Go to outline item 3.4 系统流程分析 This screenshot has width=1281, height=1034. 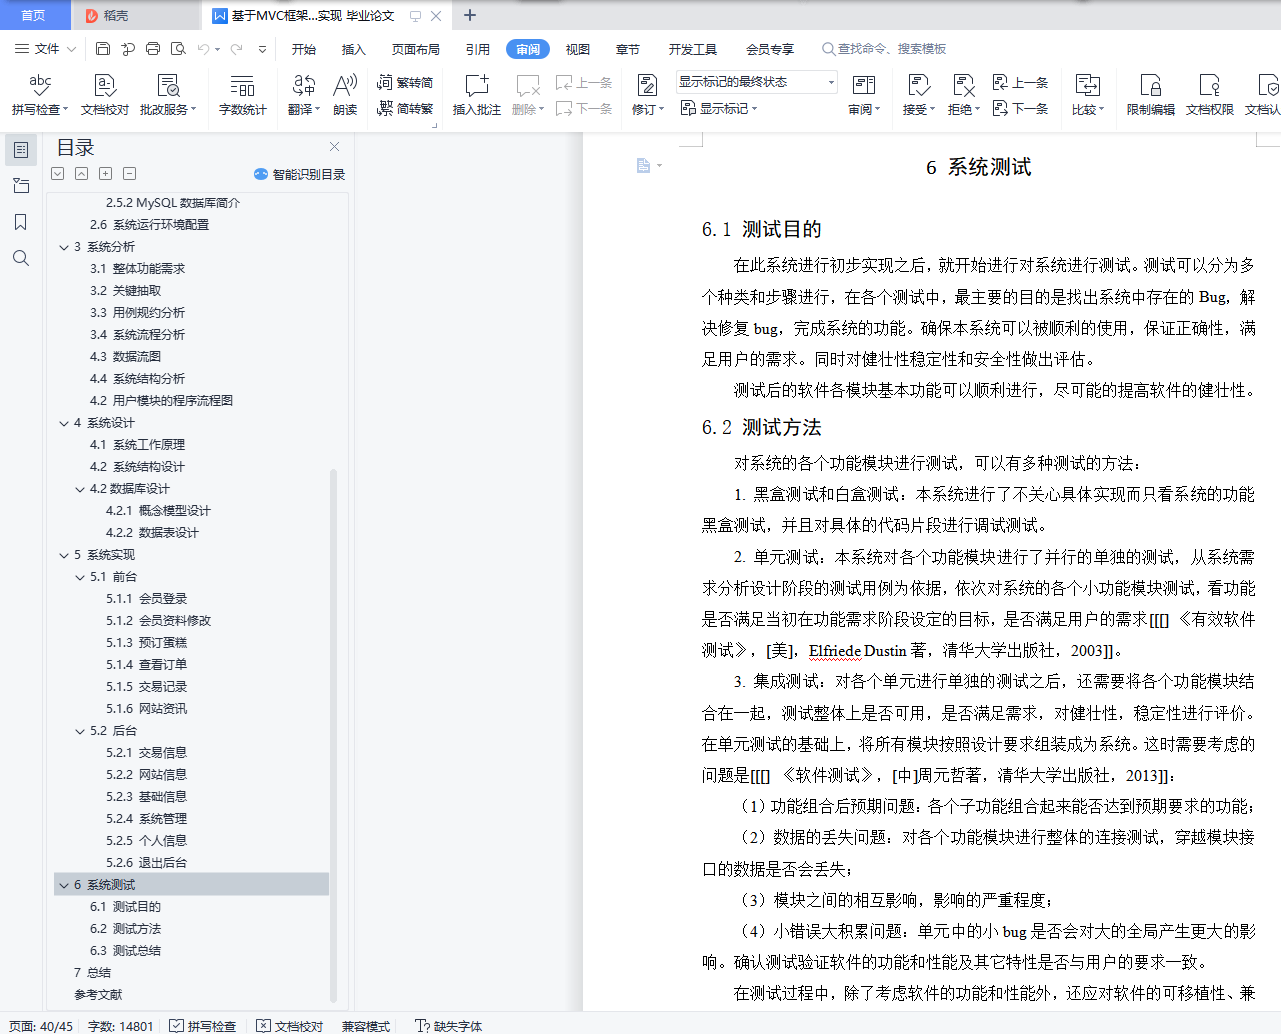137,335
